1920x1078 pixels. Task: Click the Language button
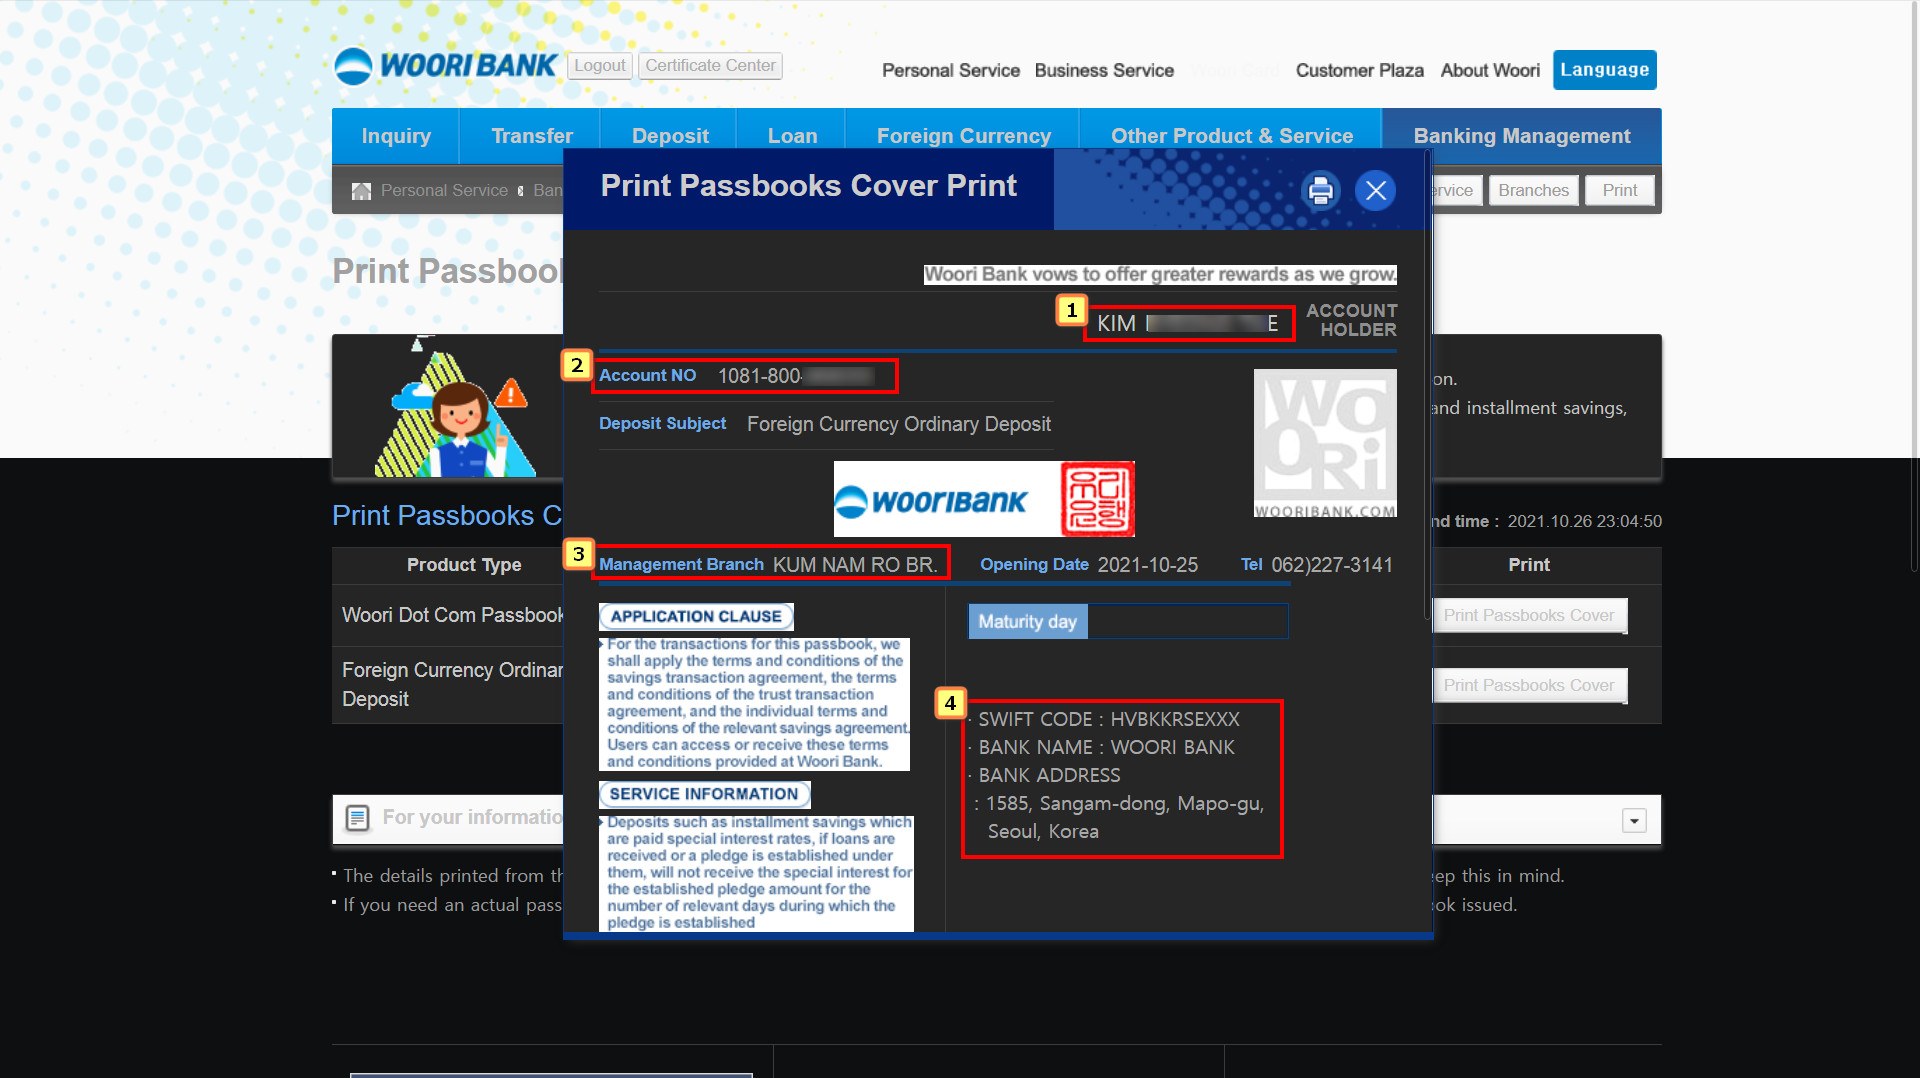pyautogui.click(x=1605, y=70)
